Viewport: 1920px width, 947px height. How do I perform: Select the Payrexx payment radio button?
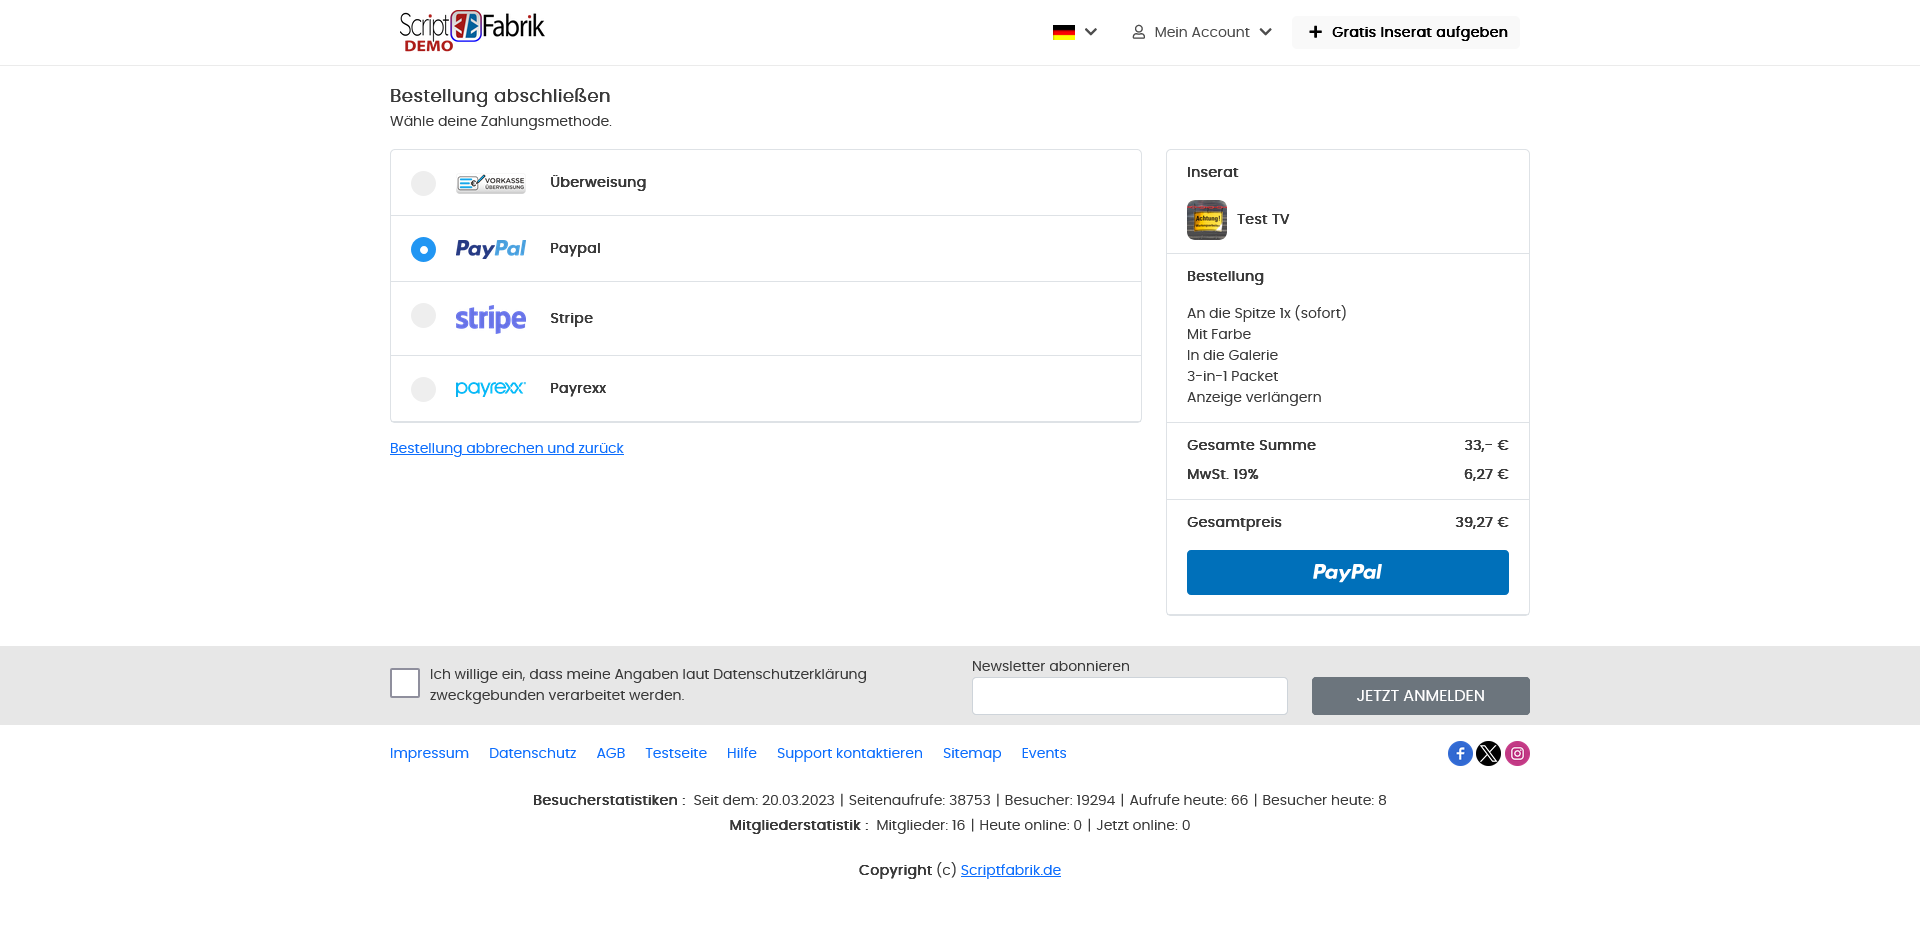(x=423, y=389)
